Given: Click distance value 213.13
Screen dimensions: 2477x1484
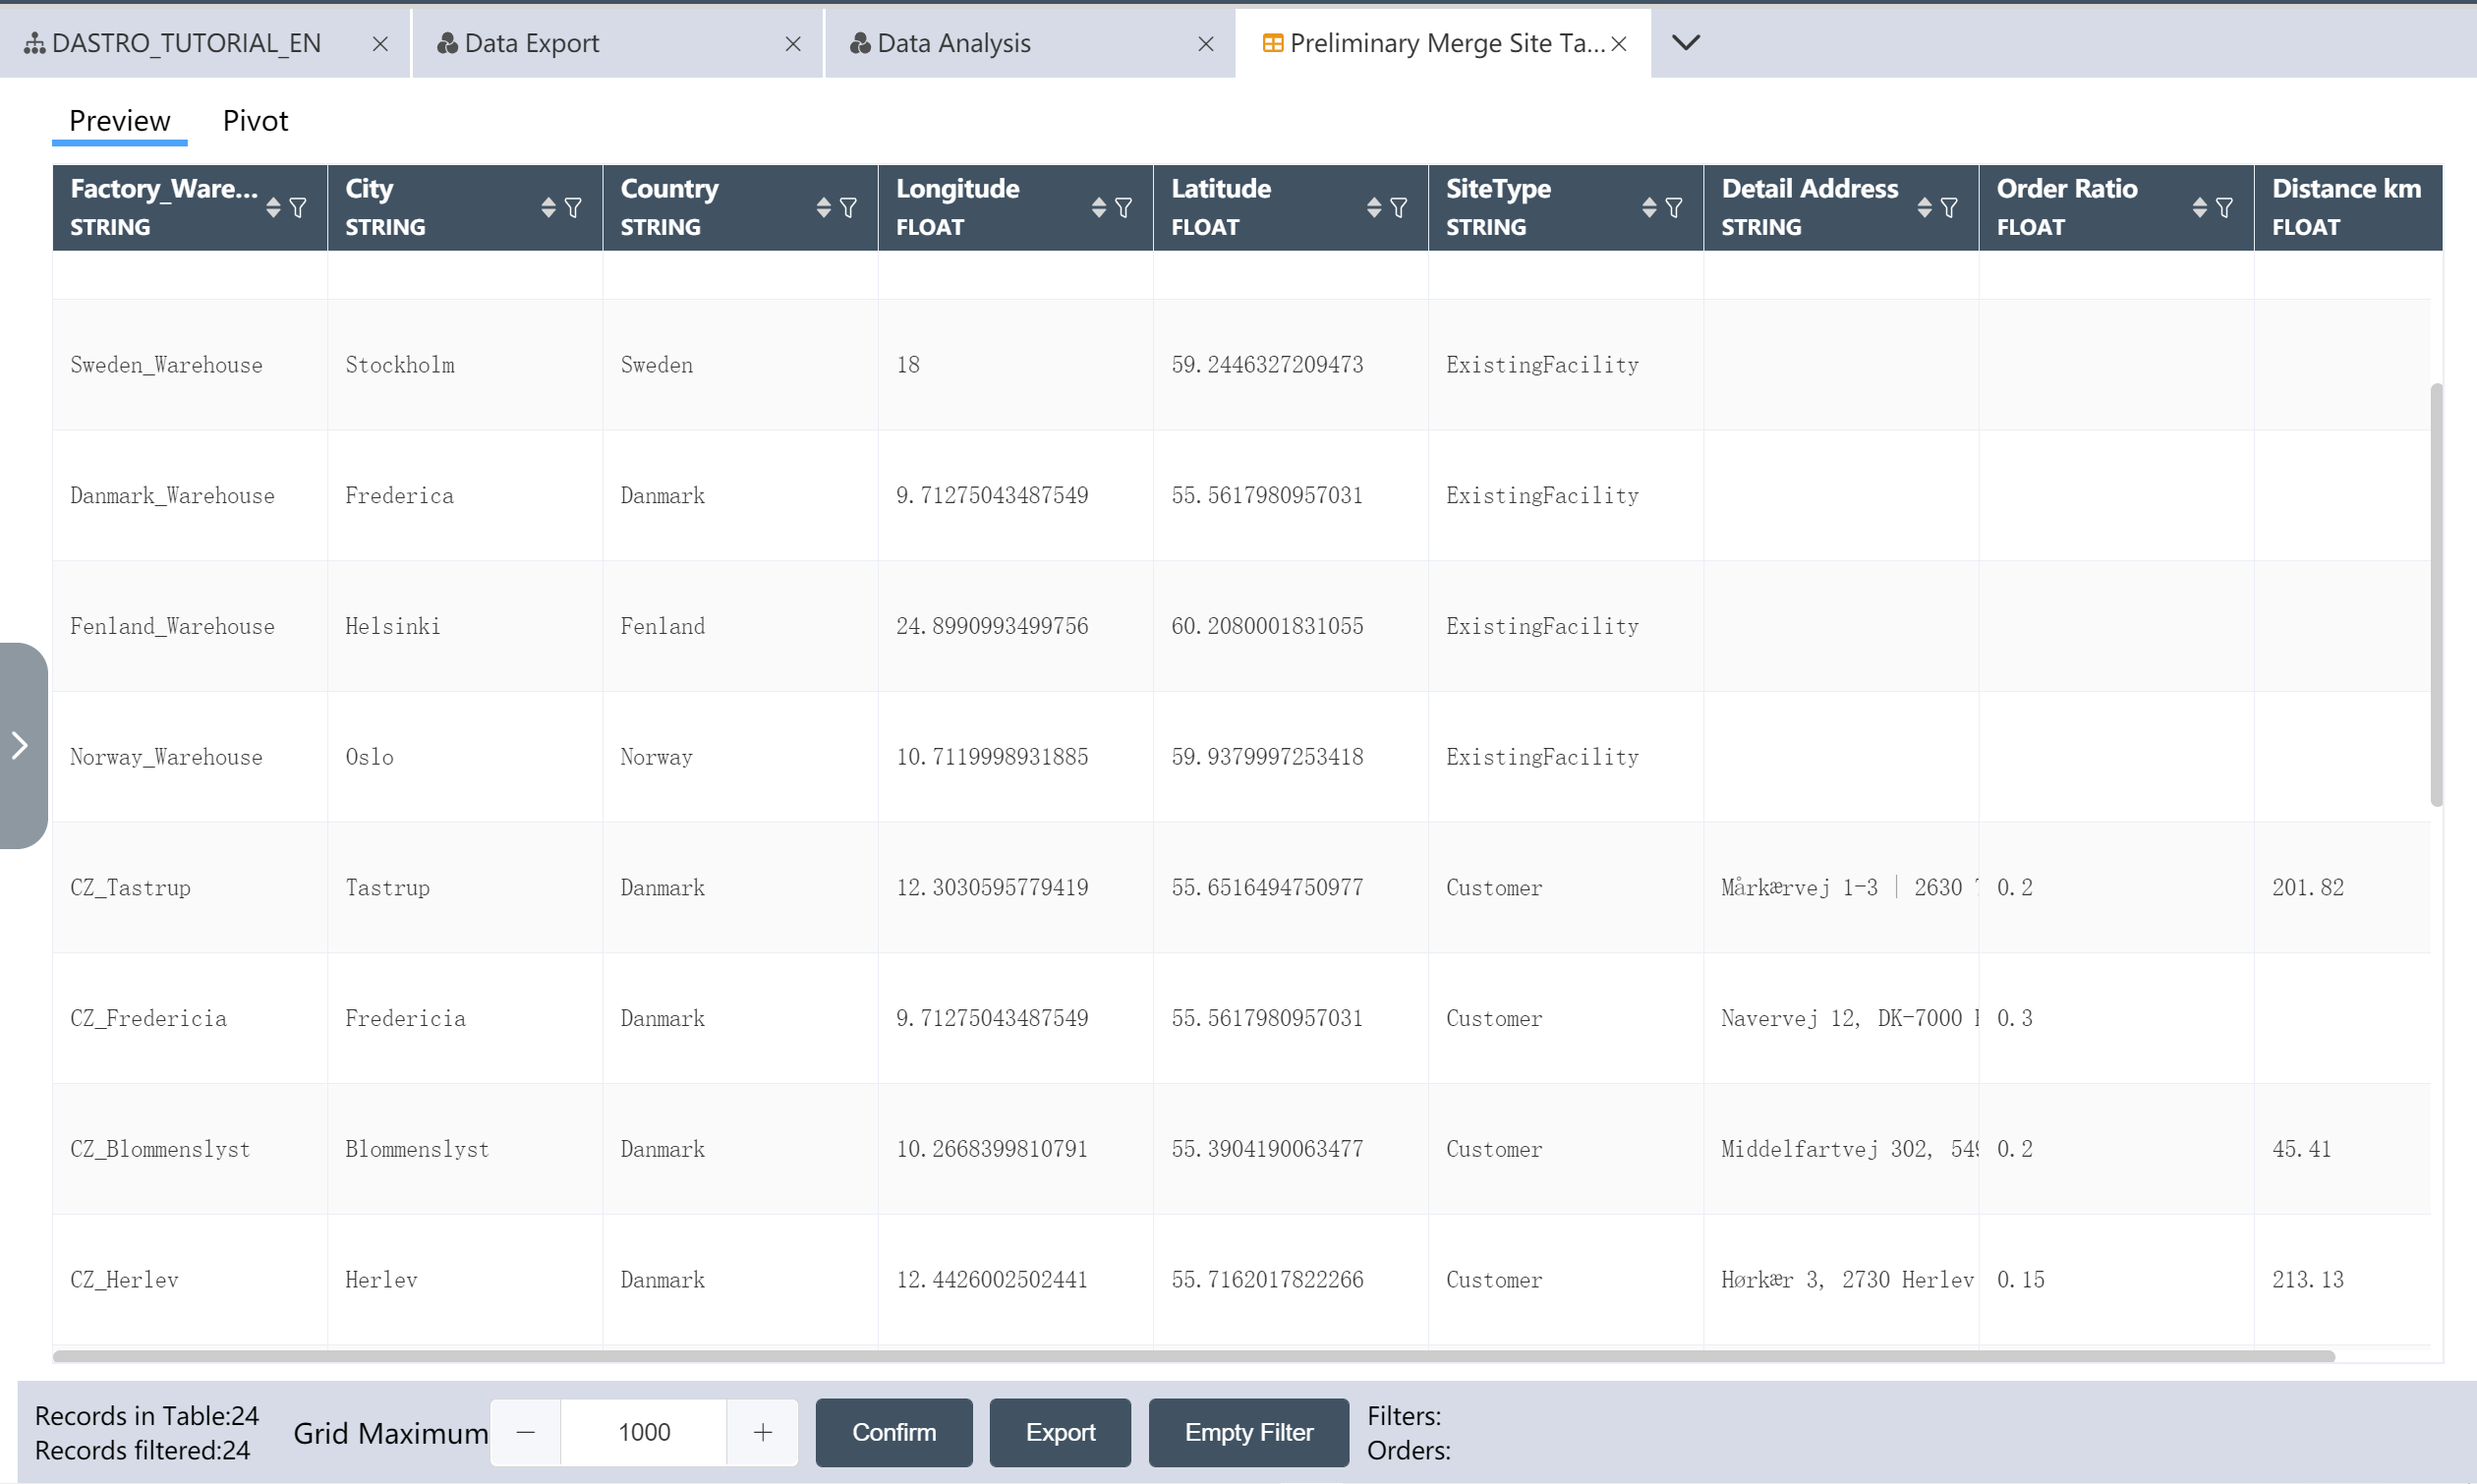Looking at the screenshot, I should point(2342,1280).
